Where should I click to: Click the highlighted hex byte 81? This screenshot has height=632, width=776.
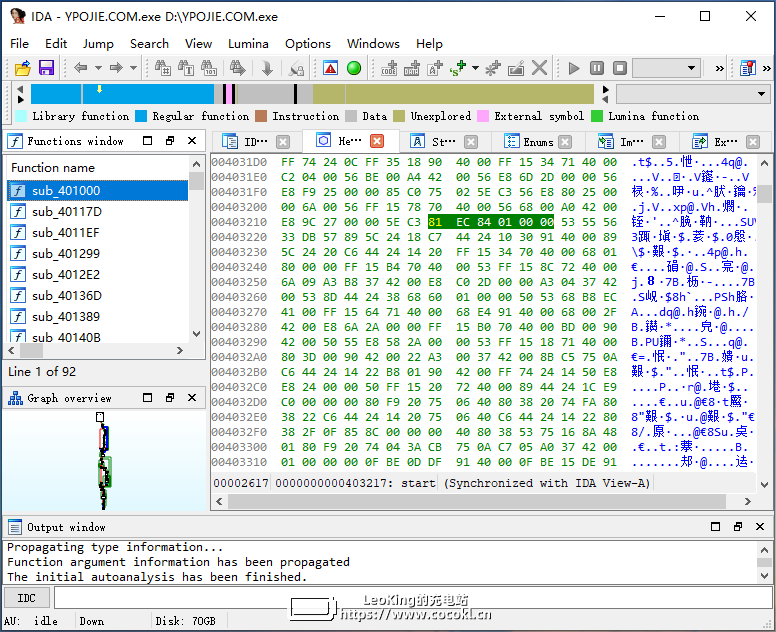(x=435, y=222)
